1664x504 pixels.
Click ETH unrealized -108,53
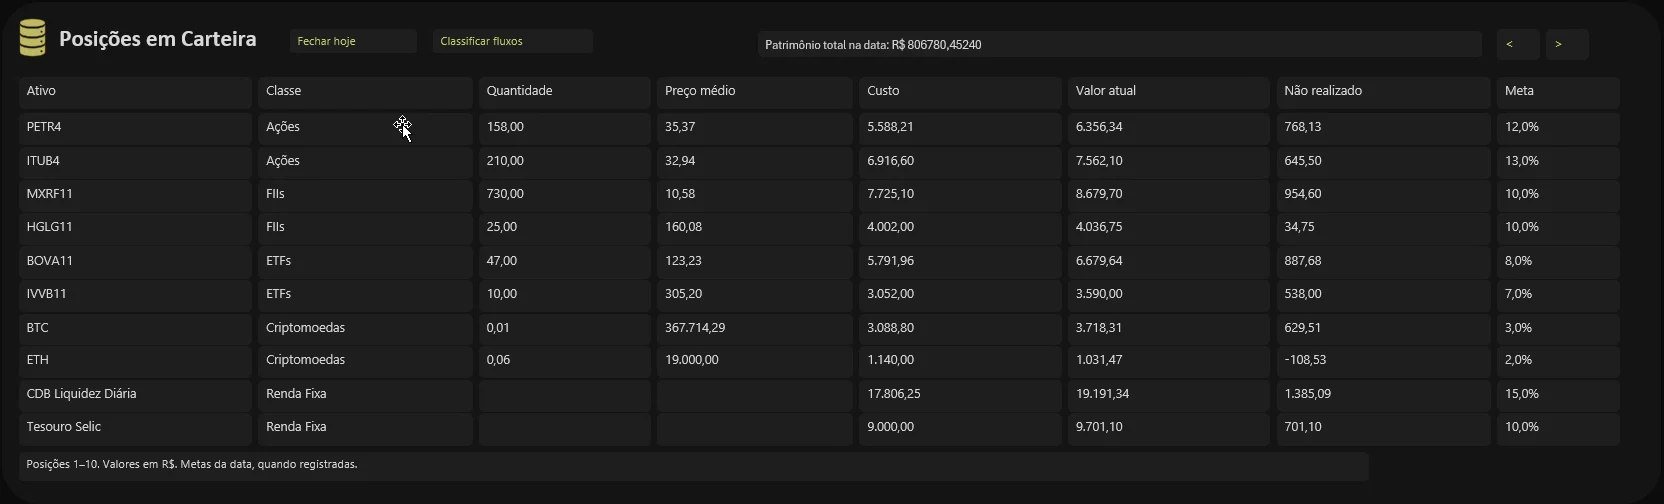point(1383,360)
